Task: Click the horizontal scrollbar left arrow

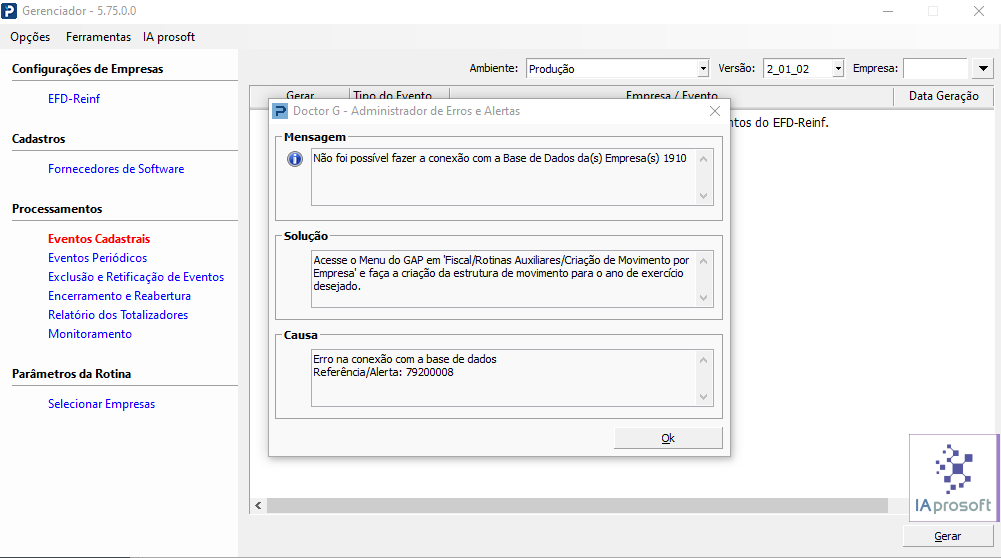Action: coord(258,506)
